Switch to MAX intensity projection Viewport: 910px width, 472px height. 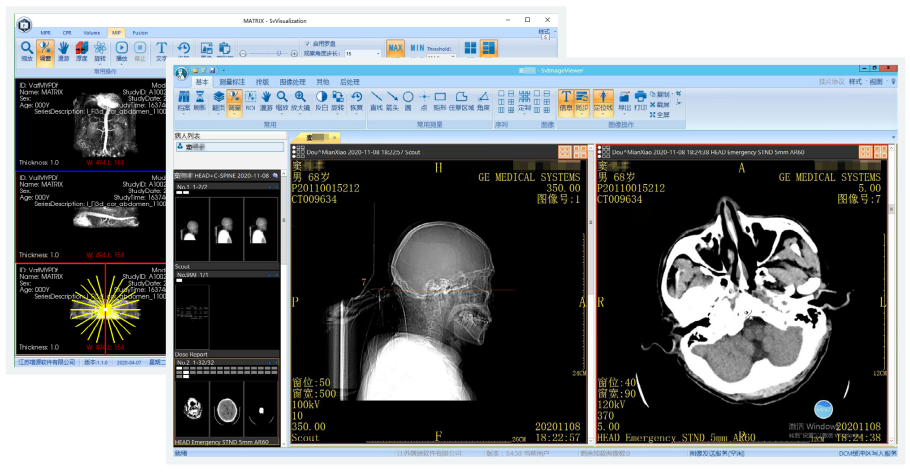point(396,48)
